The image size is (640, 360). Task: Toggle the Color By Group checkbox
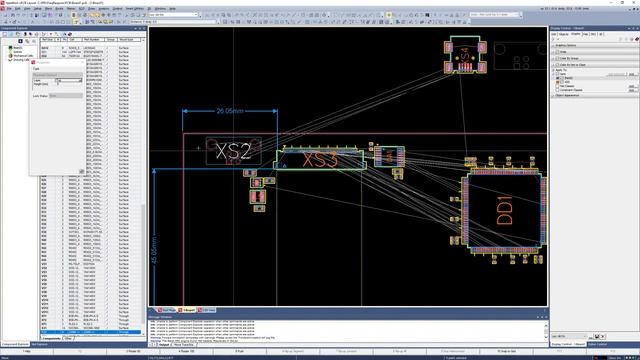pos(558,58)
